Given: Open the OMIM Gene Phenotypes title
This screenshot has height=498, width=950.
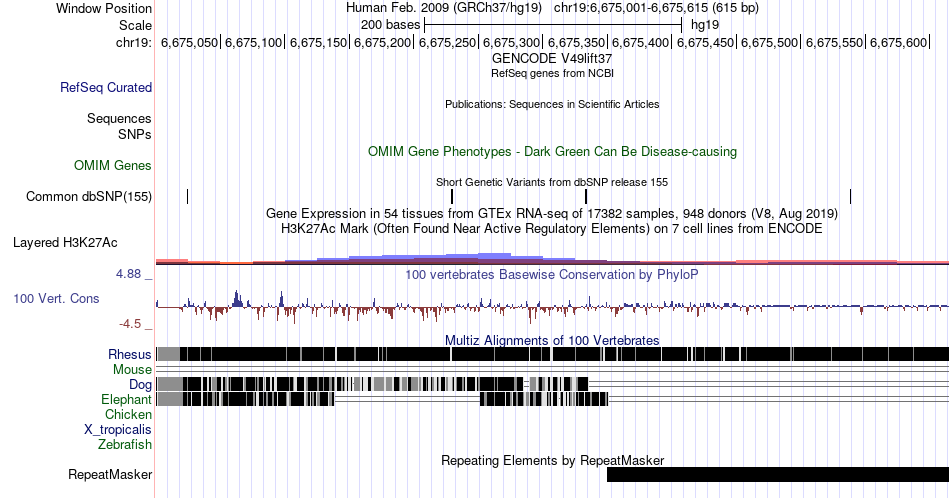Looking at the screenshot, I should click(x=552, y=151).
